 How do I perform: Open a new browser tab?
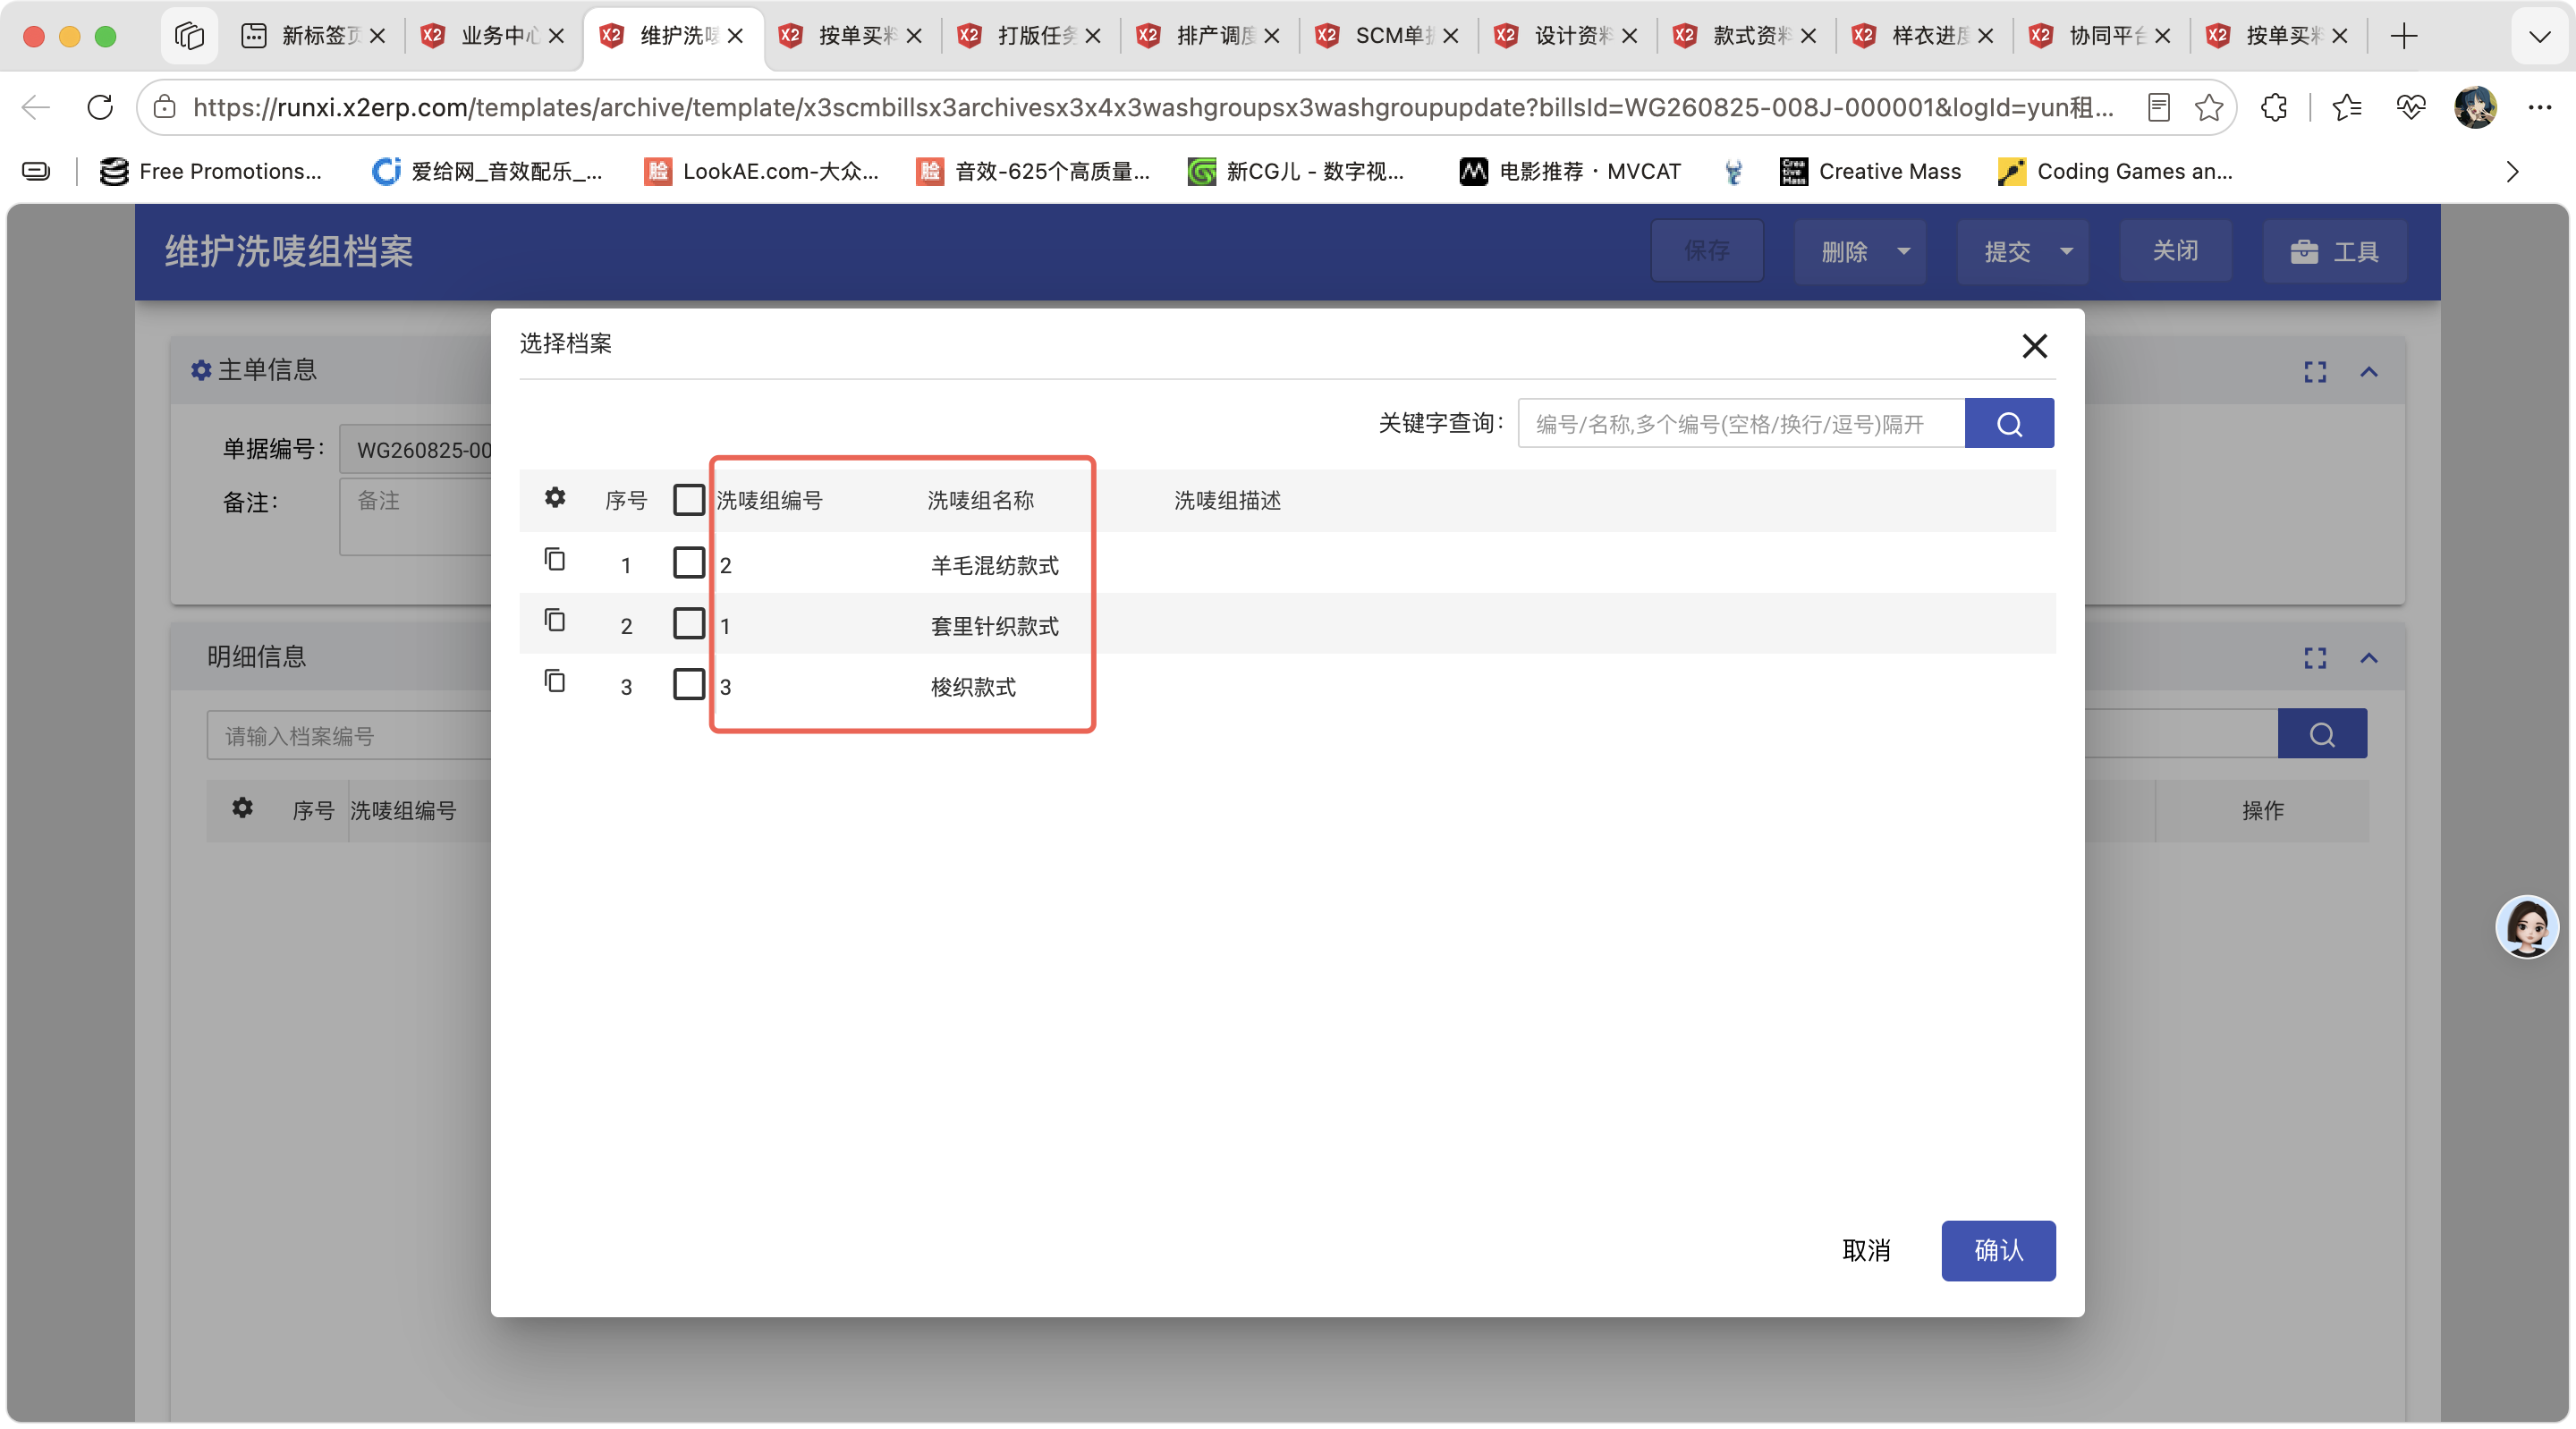pyautogui.click(x=2403, y=36)
